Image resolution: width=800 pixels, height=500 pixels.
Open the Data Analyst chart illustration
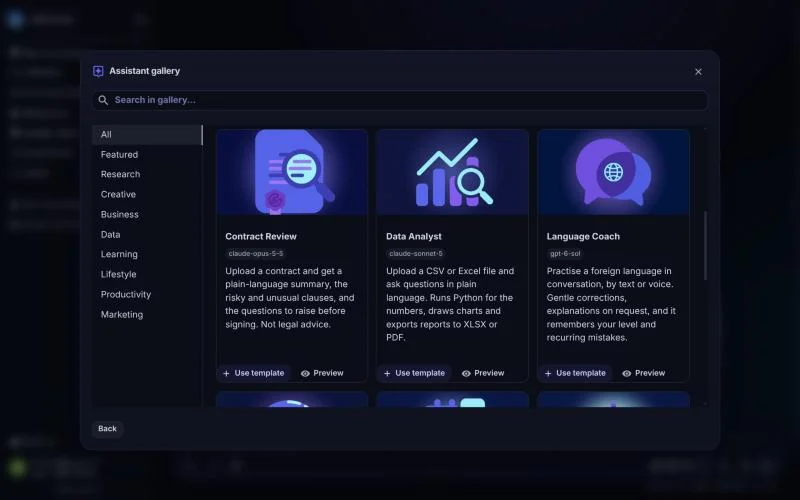tap(453, 172)
